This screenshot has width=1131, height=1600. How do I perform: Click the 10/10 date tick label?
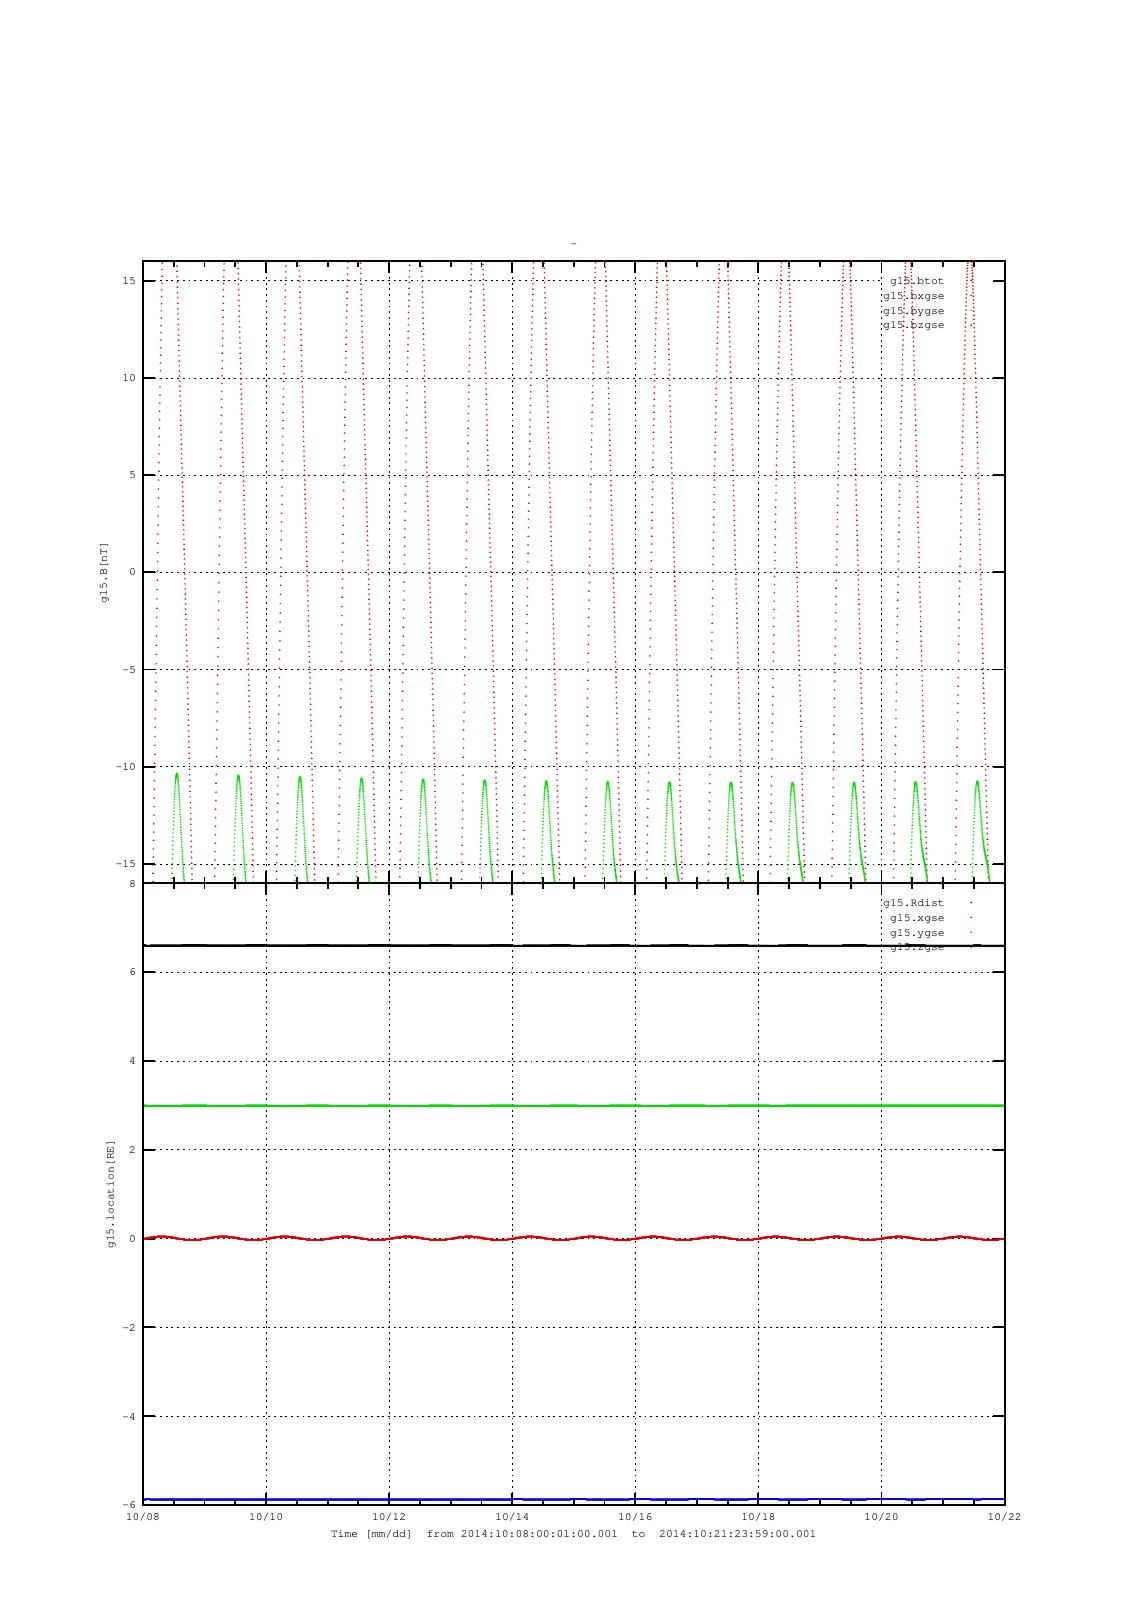(x=266, y=1517)
